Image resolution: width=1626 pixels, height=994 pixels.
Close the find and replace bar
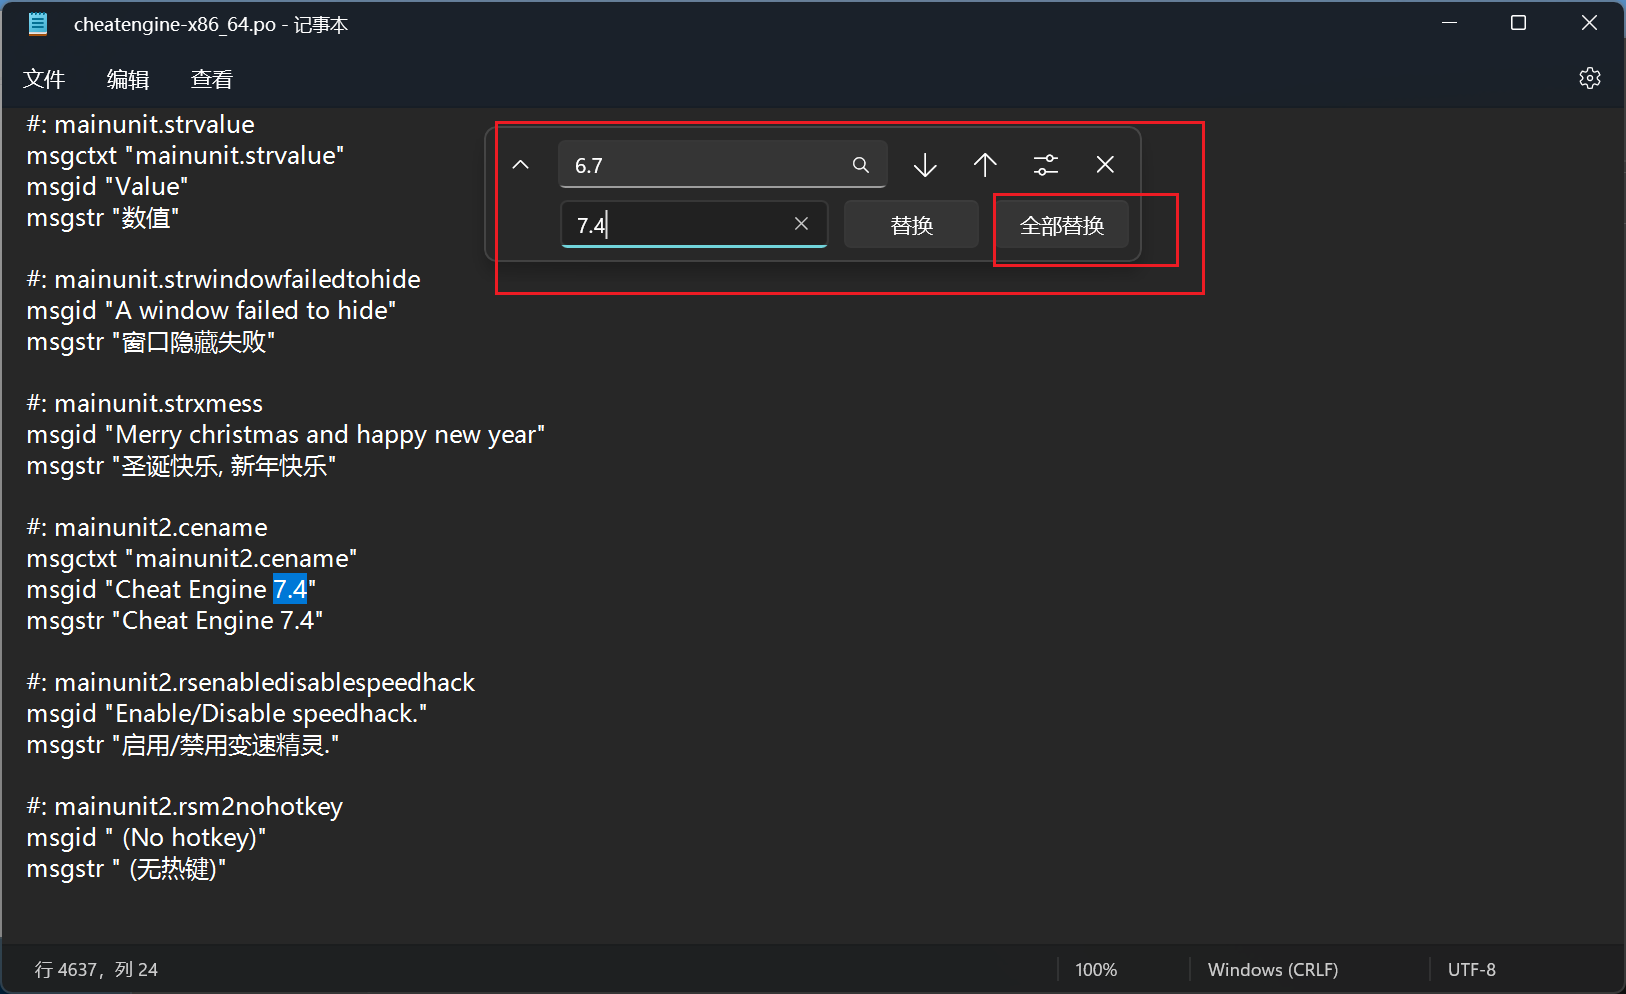coord(1105,164)
